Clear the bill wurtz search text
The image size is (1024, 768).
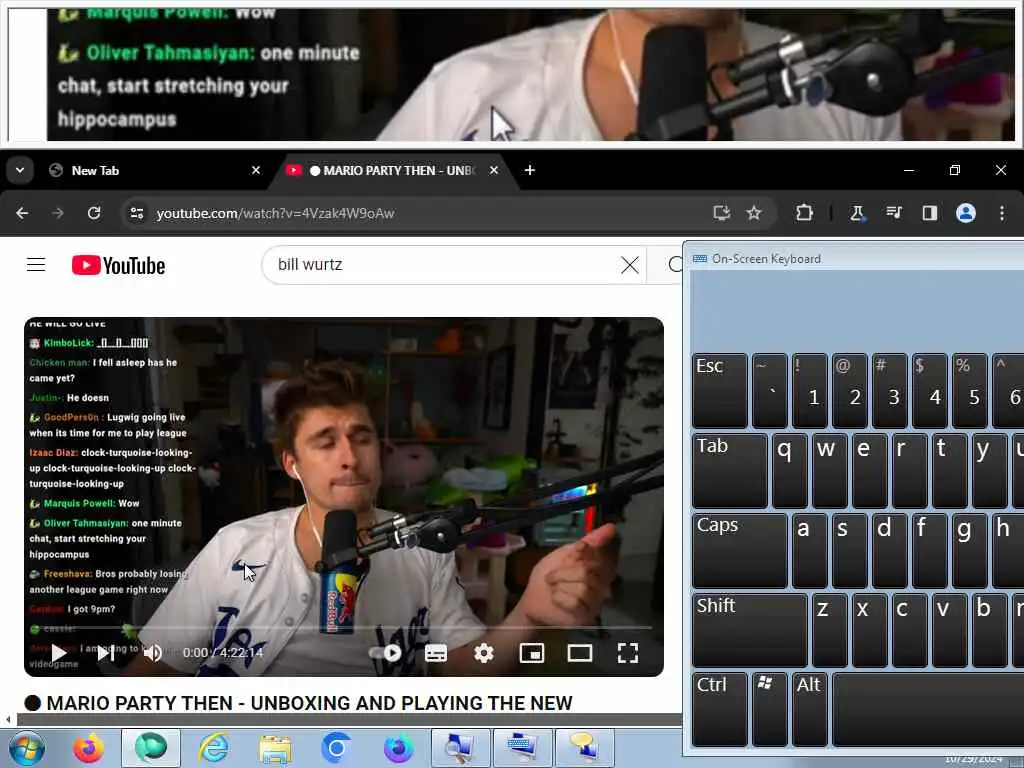click(x=630, y=264)
